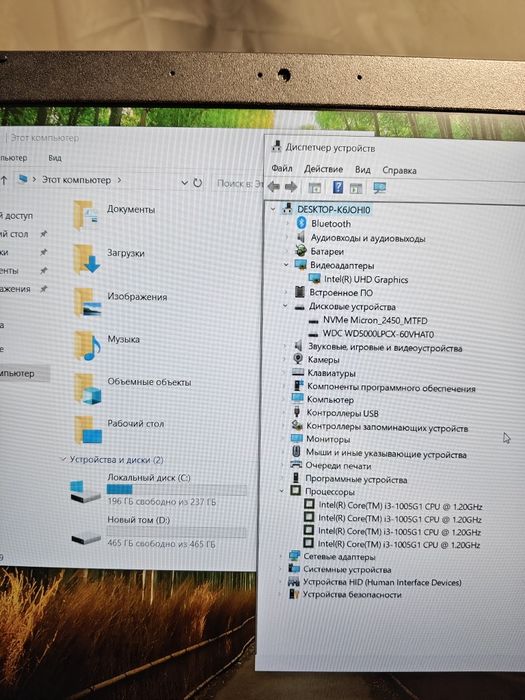525x700 pixels.
Task: Select Intel(R) UHD Graphics adapter
Action: pos(366,279)
